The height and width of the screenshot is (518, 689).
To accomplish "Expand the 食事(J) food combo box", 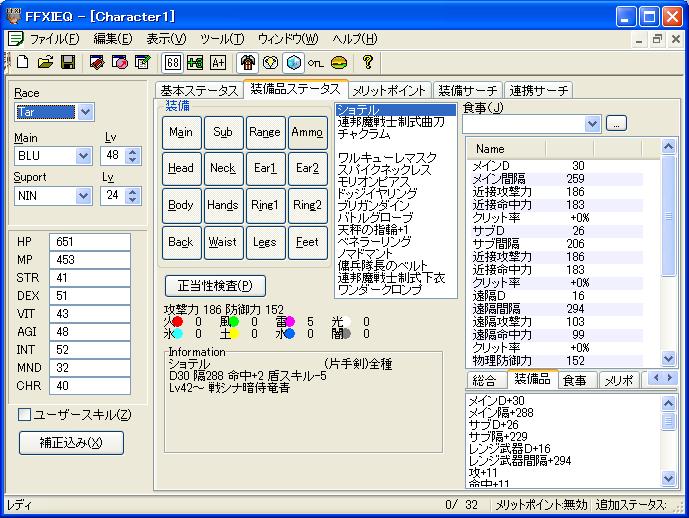I will (592, 124).
